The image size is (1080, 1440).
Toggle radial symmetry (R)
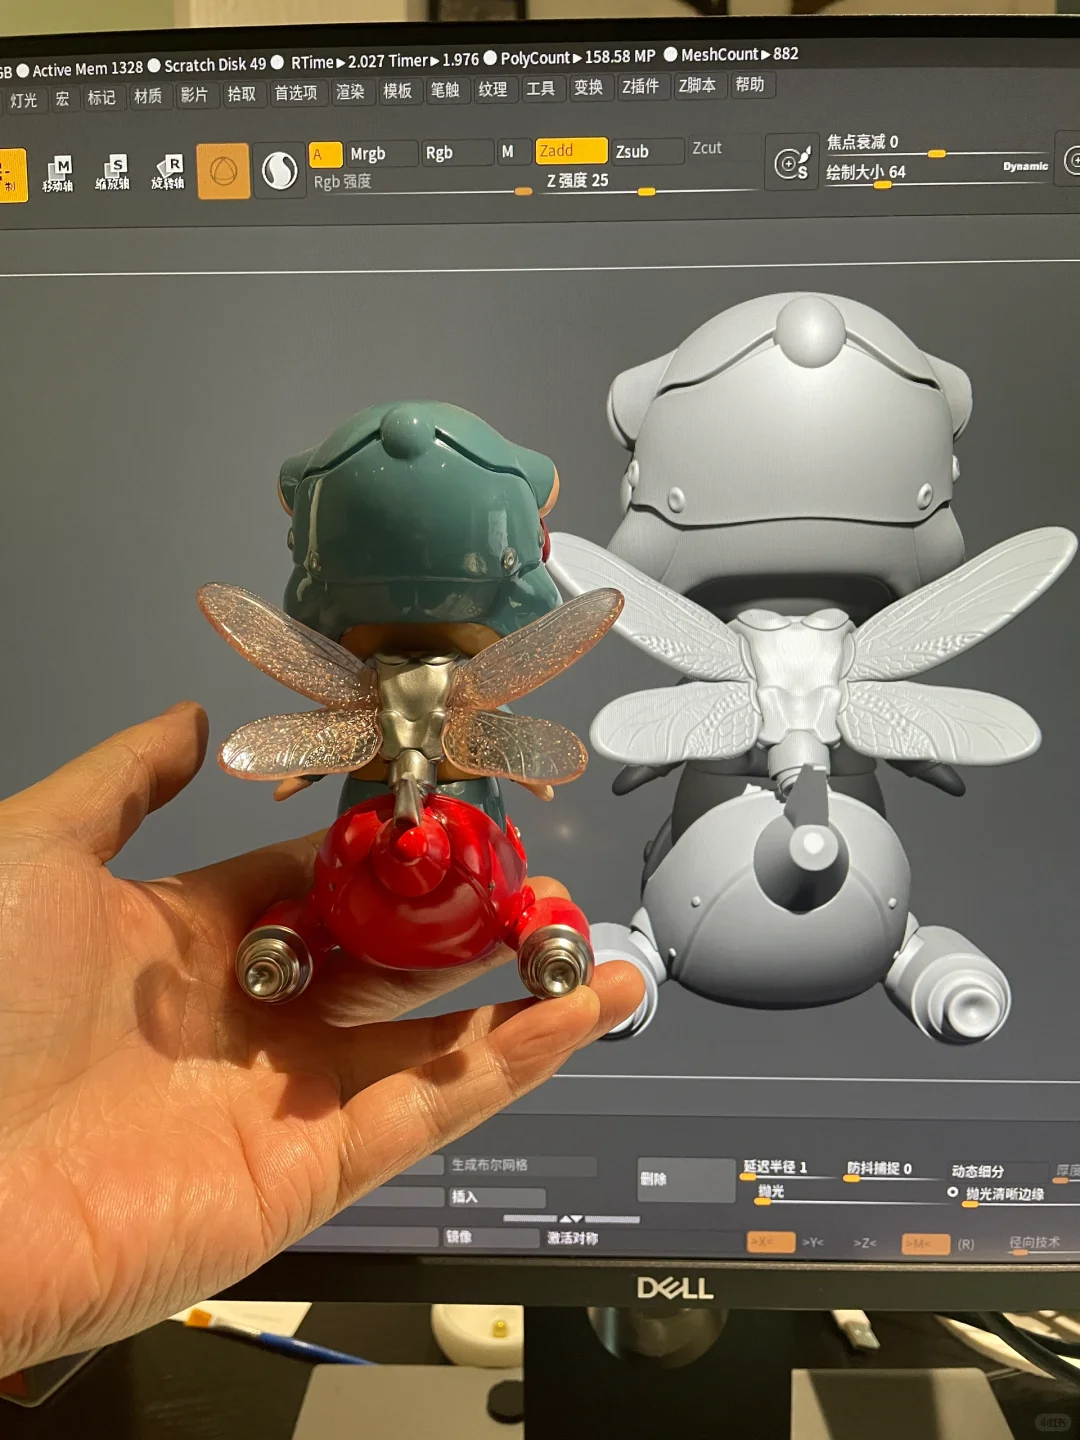(x=966, y=1245)
